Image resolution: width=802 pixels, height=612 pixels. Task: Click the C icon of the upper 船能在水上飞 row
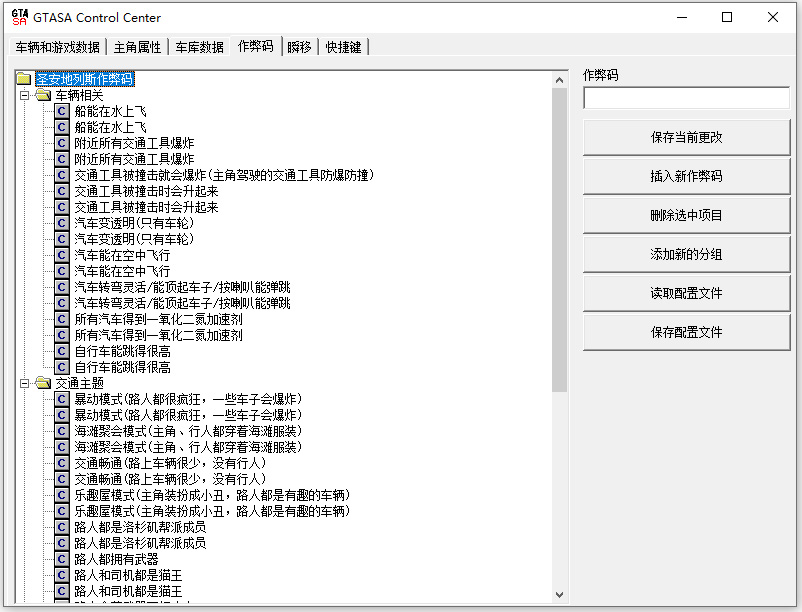(x=62, y=111)
